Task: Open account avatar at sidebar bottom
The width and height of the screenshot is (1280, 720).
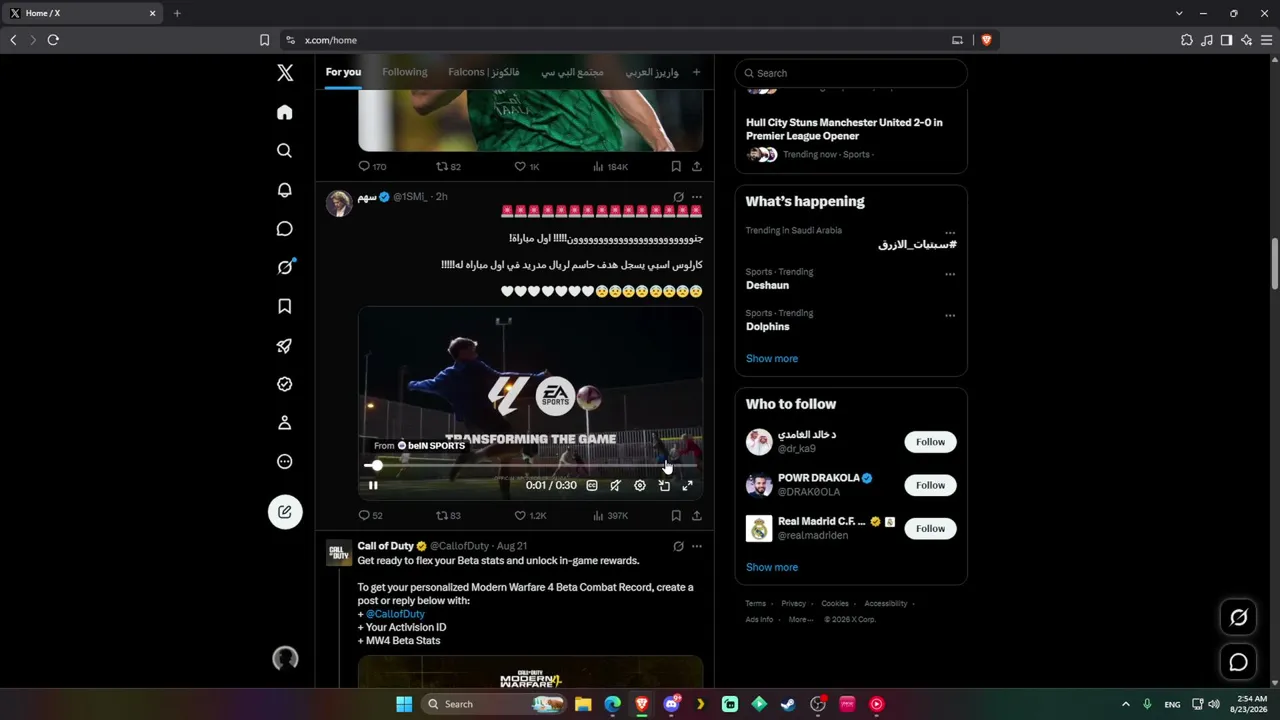Action: pos(285,658)
